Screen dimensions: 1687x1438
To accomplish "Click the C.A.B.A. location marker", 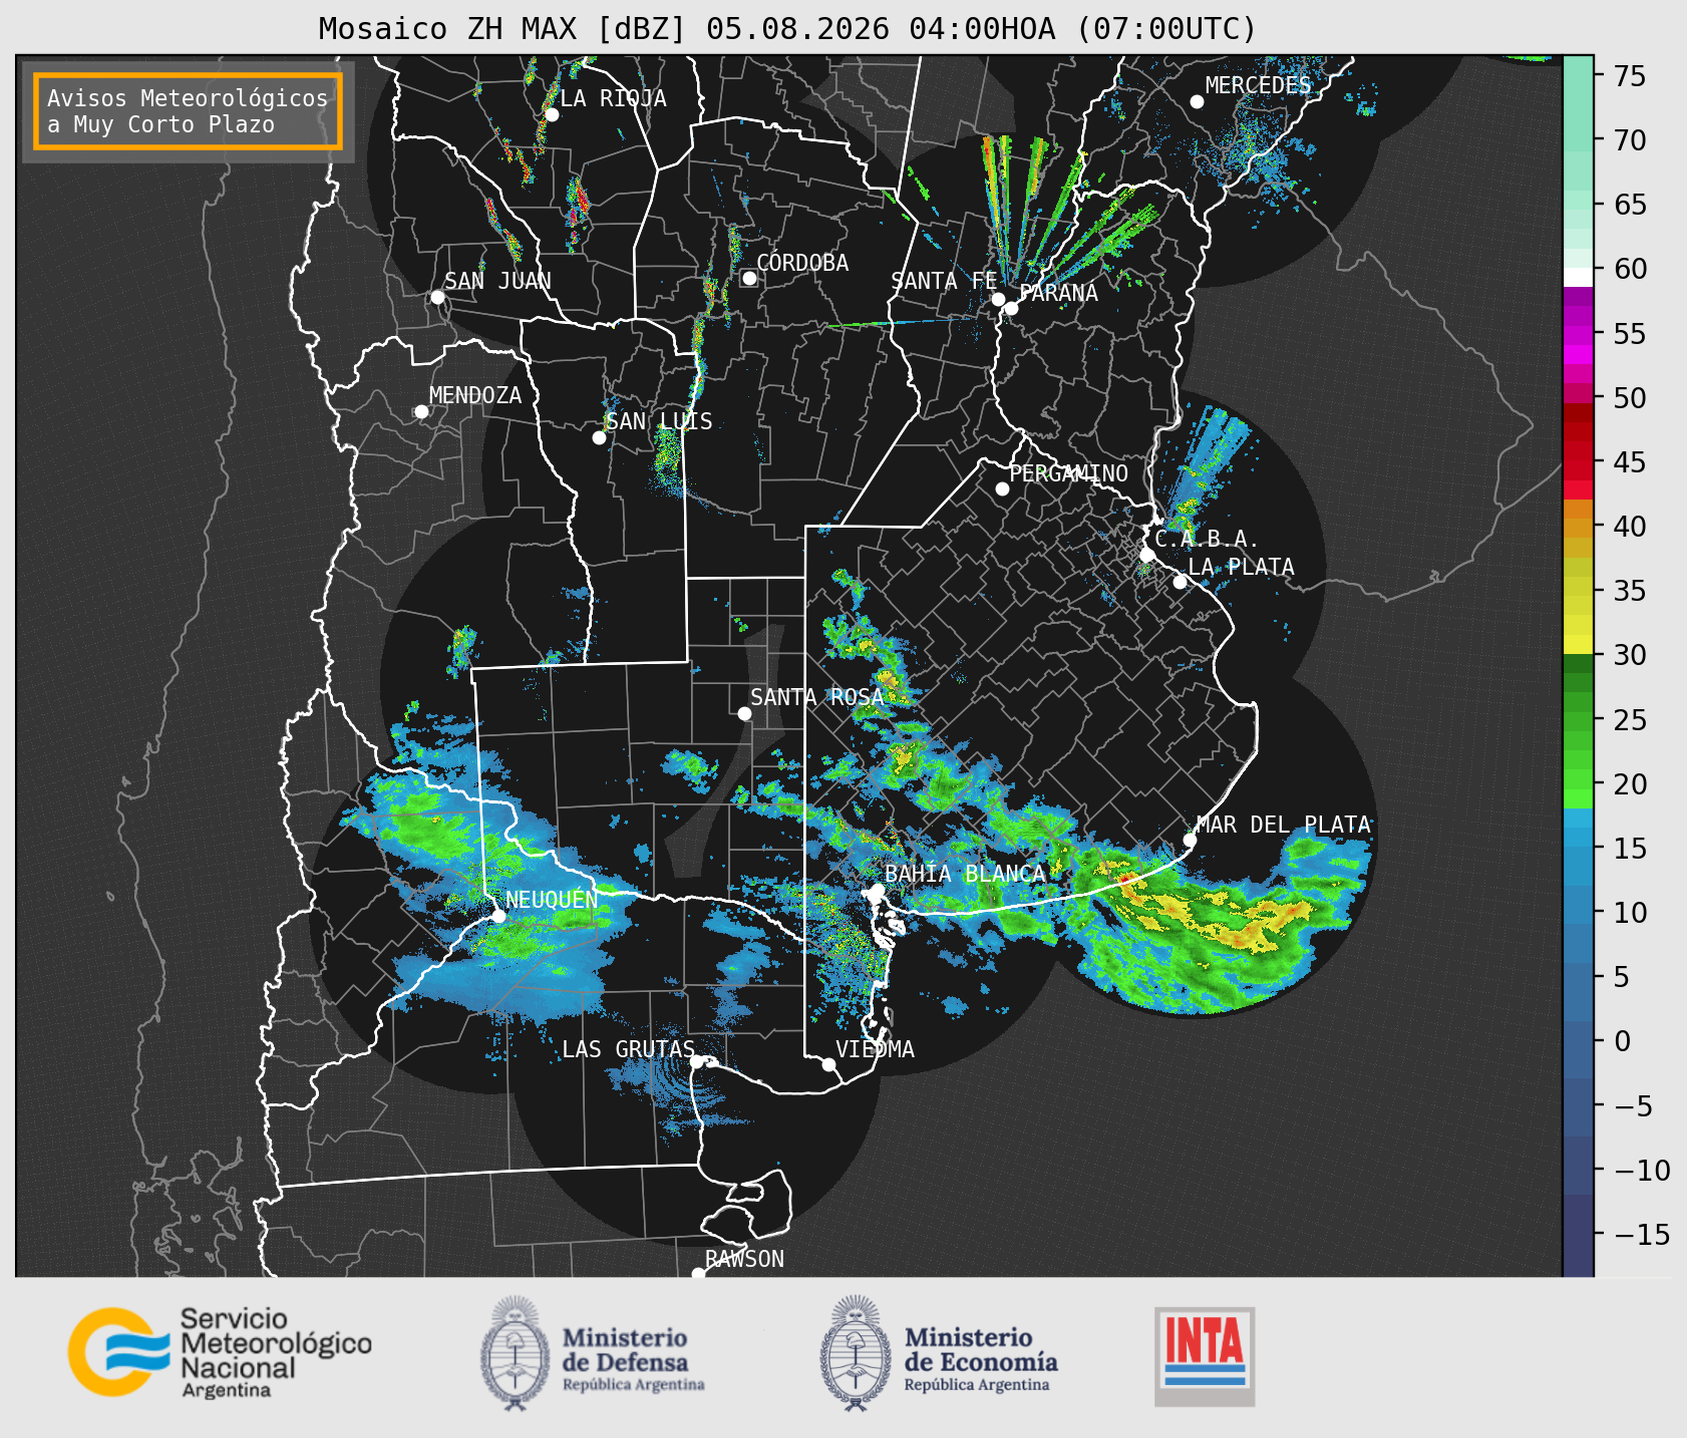I will click(x=1147, y=555).
